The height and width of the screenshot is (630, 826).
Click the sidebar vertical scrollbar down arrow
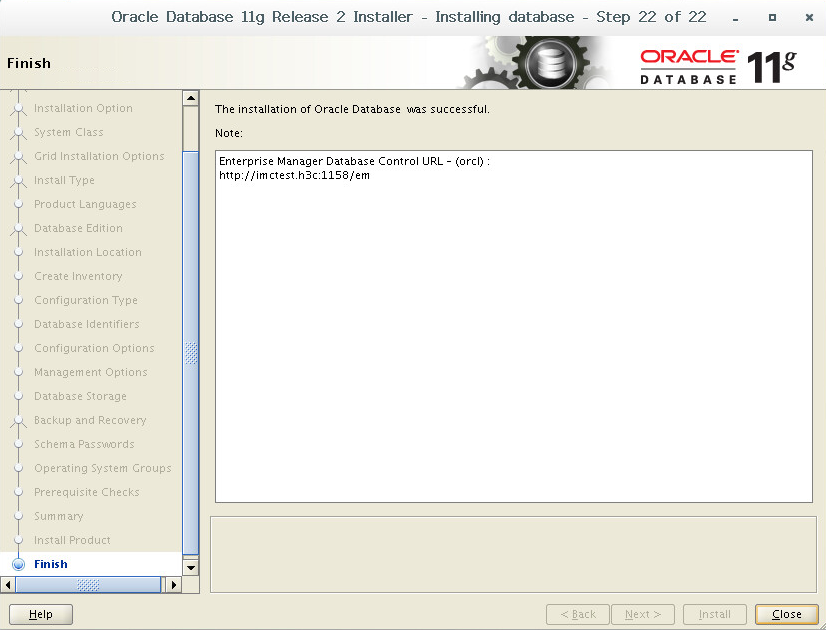191,568
